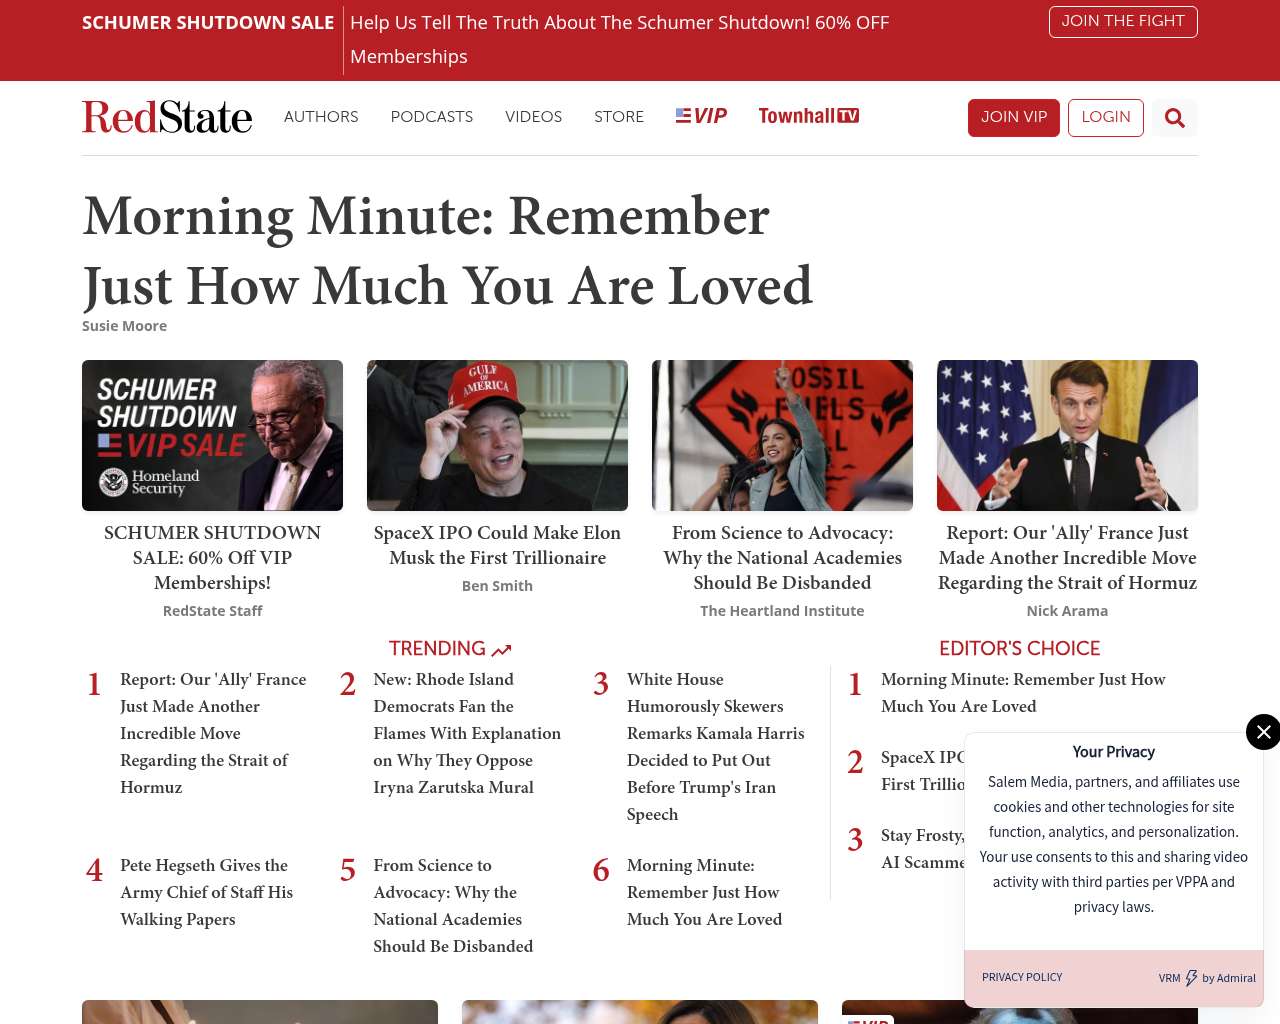Visit the Store page
The width and height of the screenshot is (1280, 1024).
click(618, 117)
